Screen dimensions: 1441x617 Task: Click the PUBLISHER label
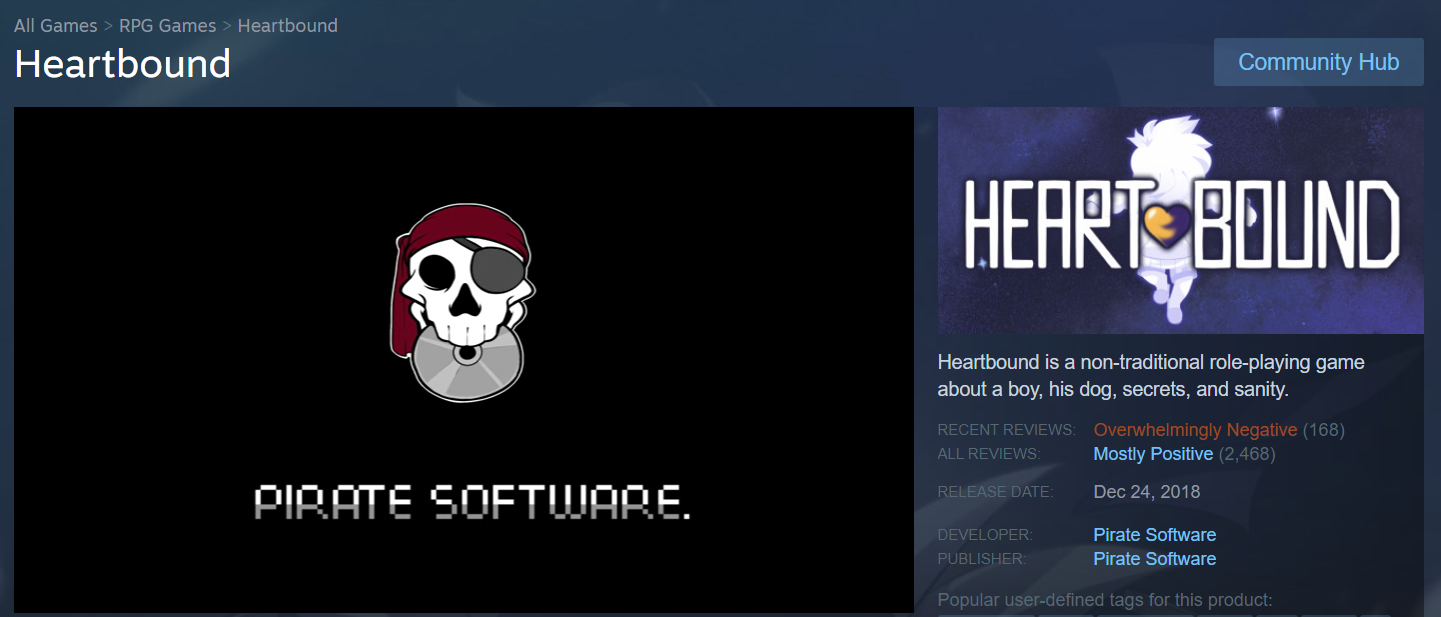984,559
